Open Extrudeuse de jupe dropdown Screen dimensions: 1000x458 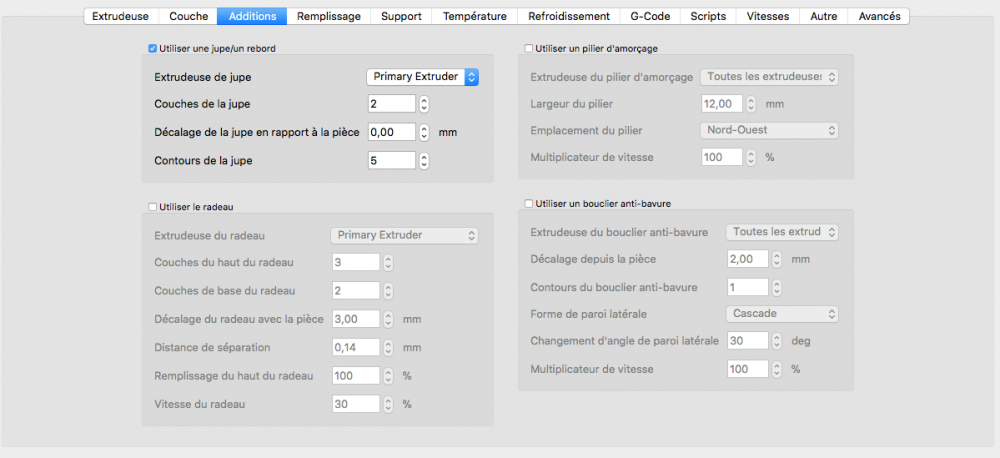[x=422, y=76]
